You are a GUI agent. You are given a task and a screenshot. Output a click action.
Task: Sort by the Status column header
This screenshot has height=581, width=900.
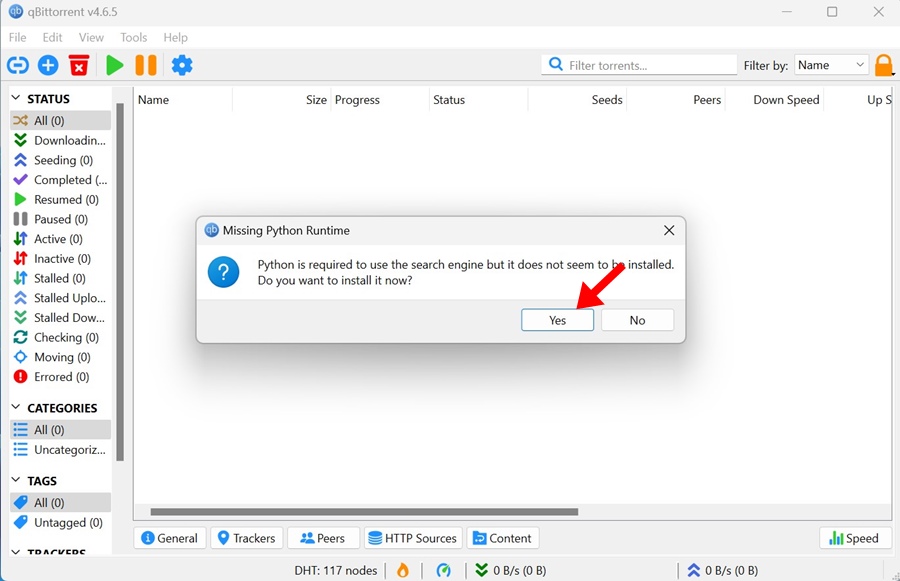(478, 99)
